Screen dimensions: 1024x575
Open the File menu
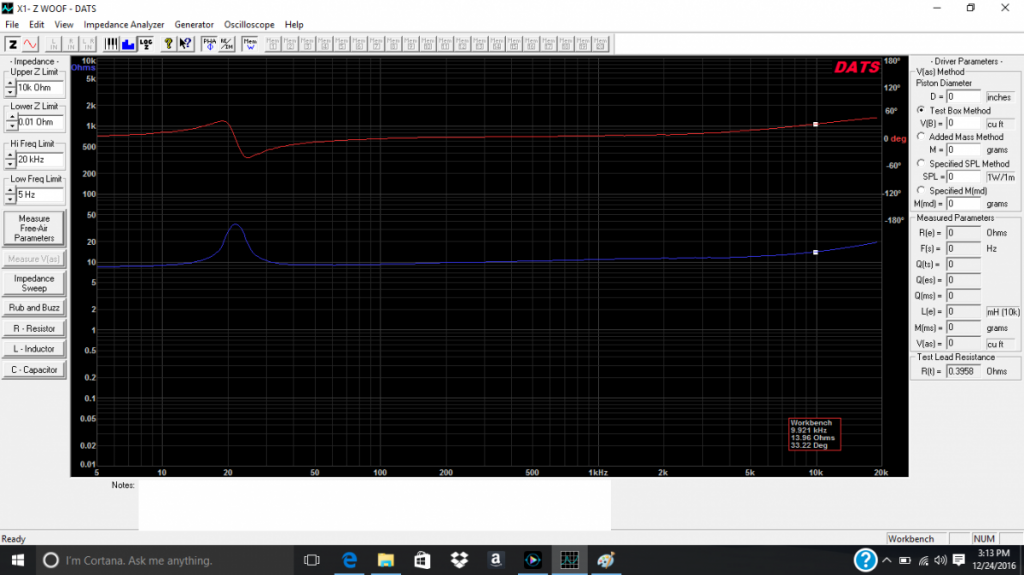coord(12,24)
